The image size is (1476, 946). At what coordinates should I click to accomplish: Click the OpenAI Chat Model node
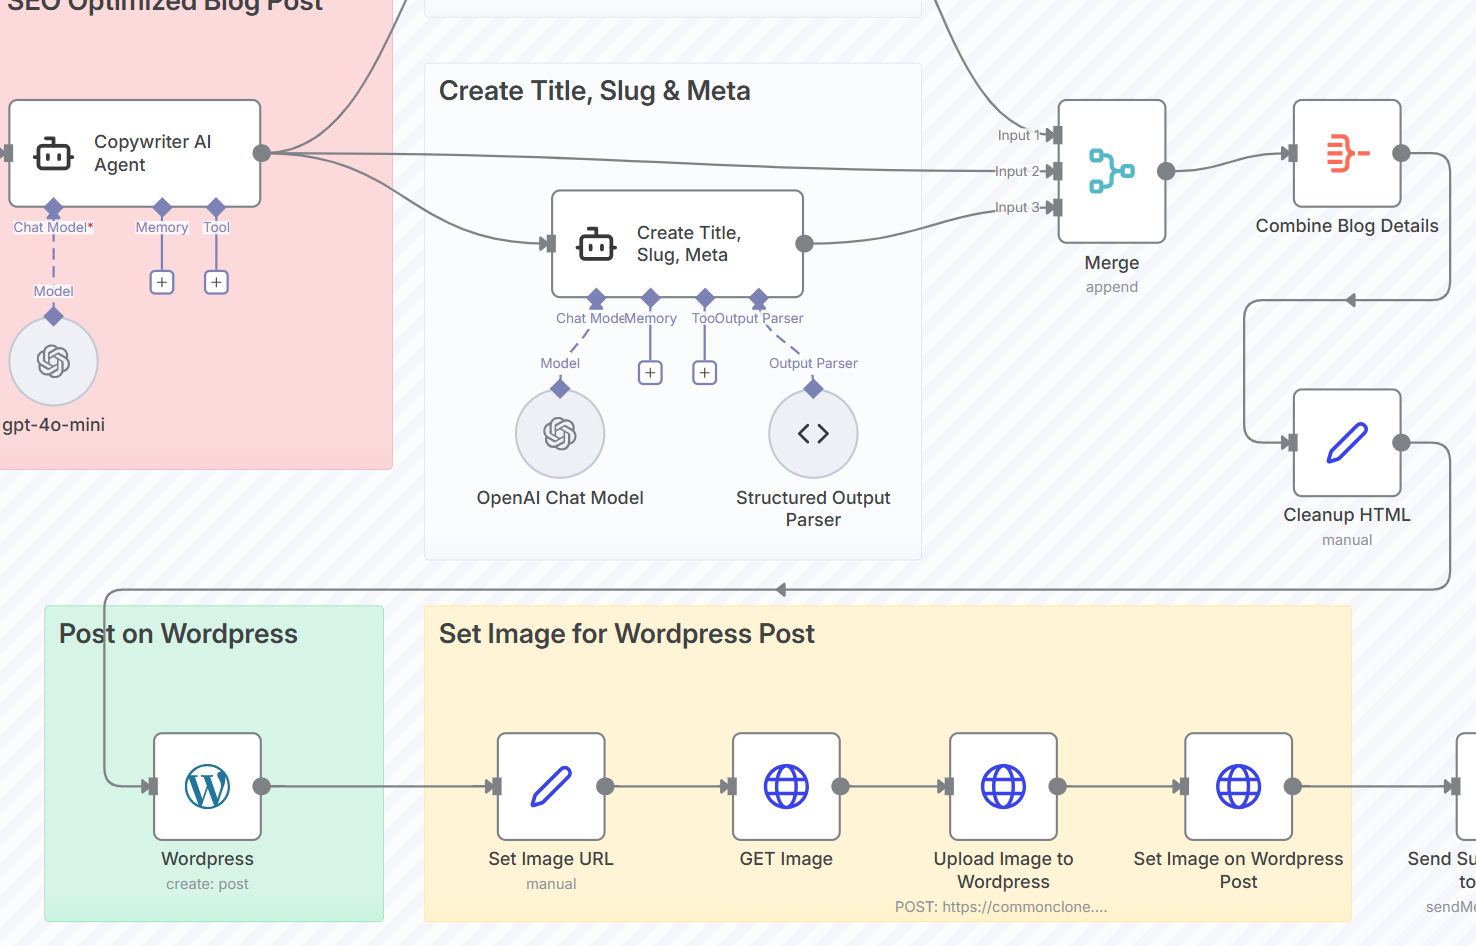click(560, 434)
